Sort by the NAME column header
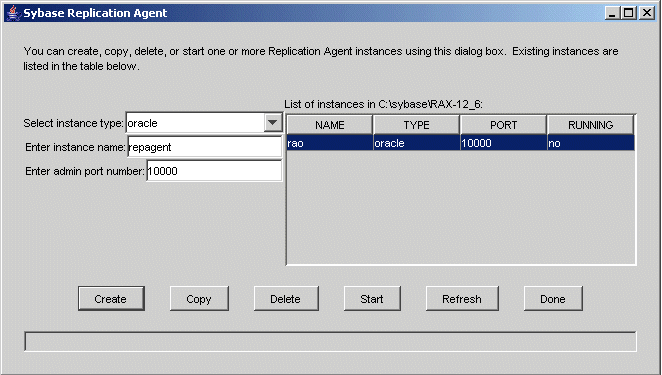This screenshot has height=375, width=662. point(330,125)
